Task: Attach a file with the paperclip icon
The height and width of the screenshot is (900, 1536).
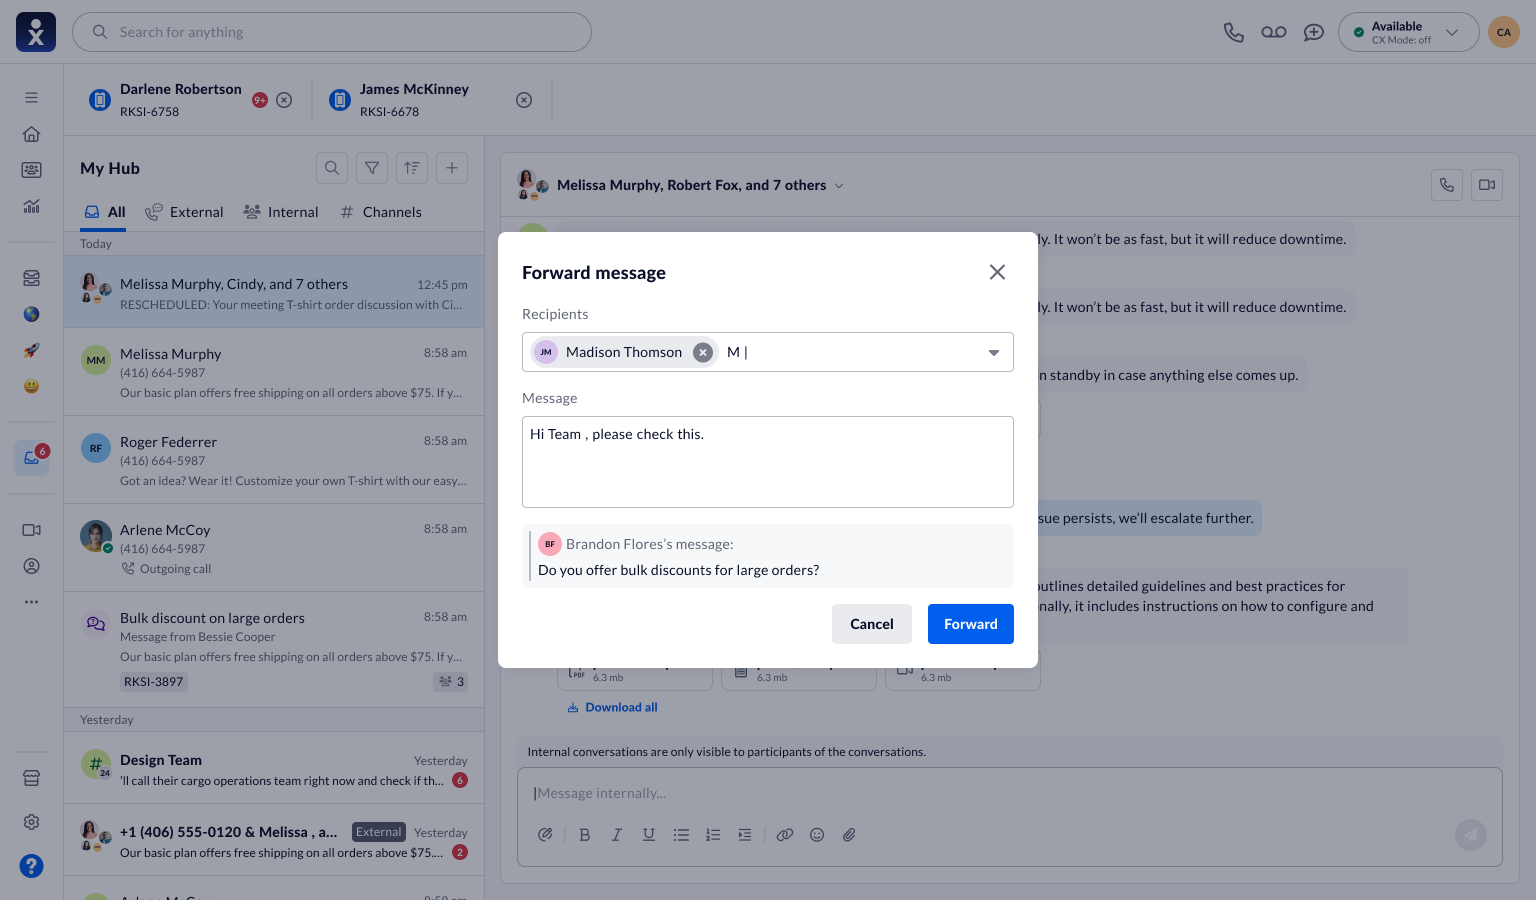Action: pyautogui.click(x=849, y=835)
